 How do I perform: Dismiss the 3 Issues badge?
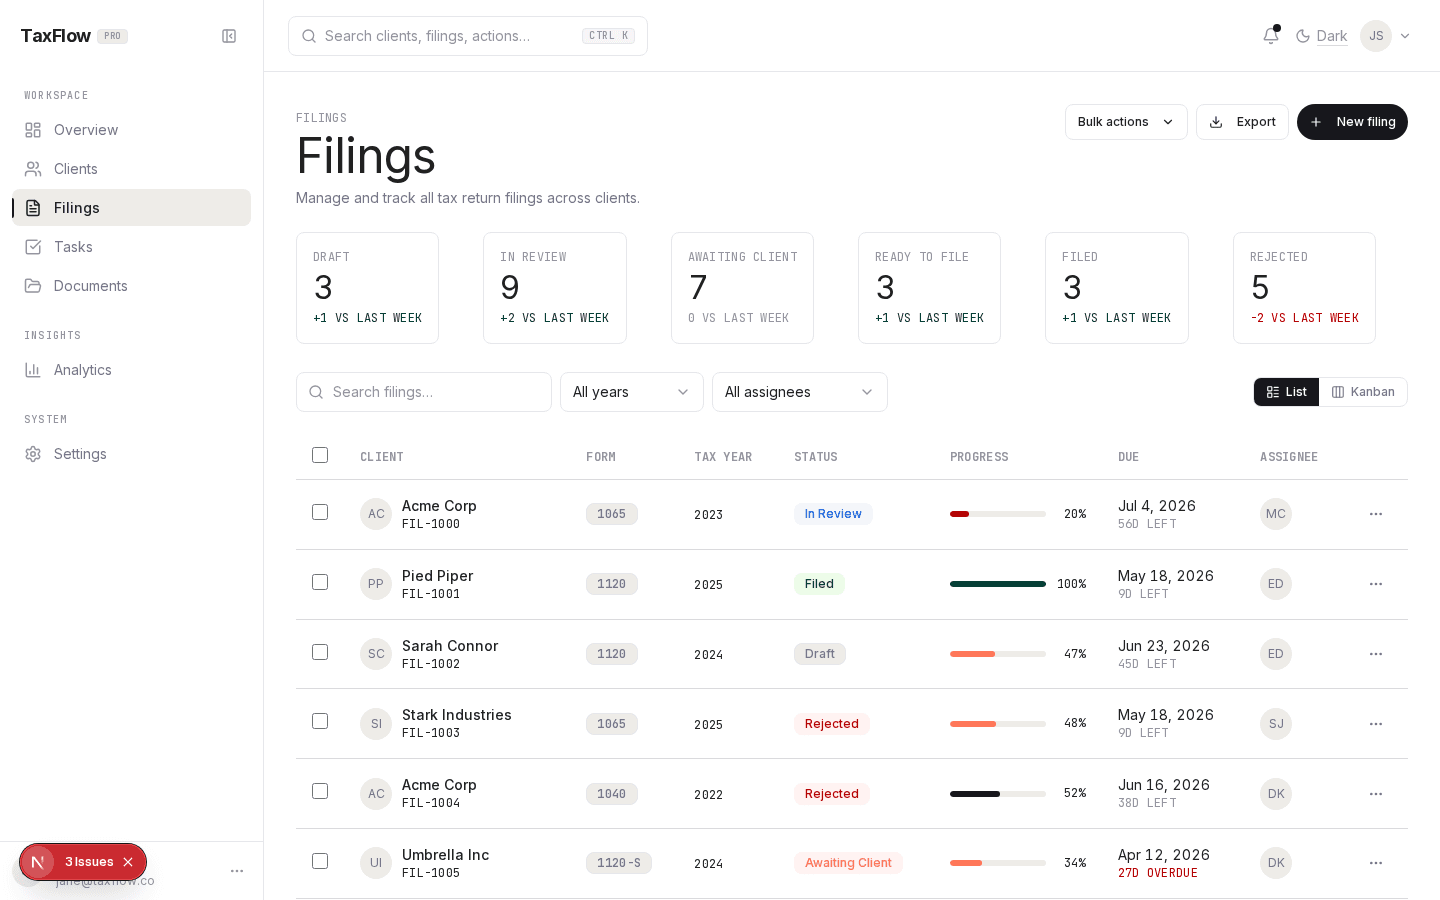point(128,862)
